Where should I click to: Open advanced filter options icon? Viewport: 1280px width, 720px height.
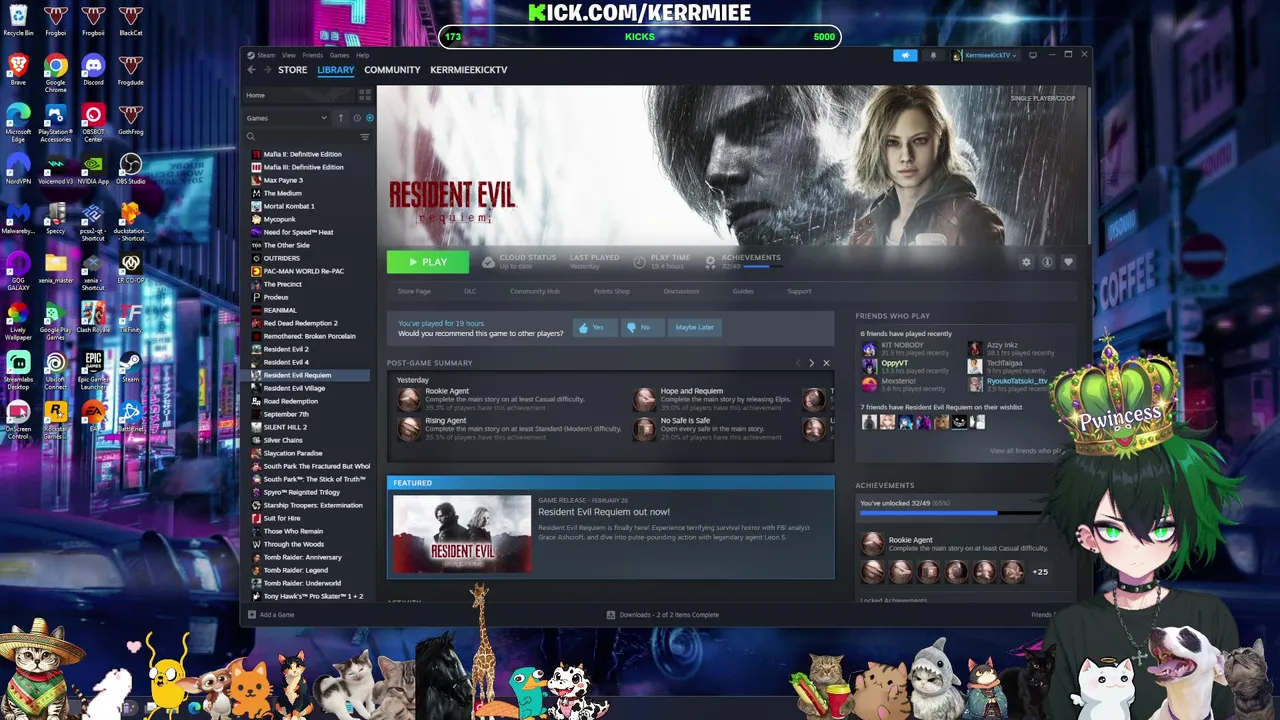[x=365, y=137]
